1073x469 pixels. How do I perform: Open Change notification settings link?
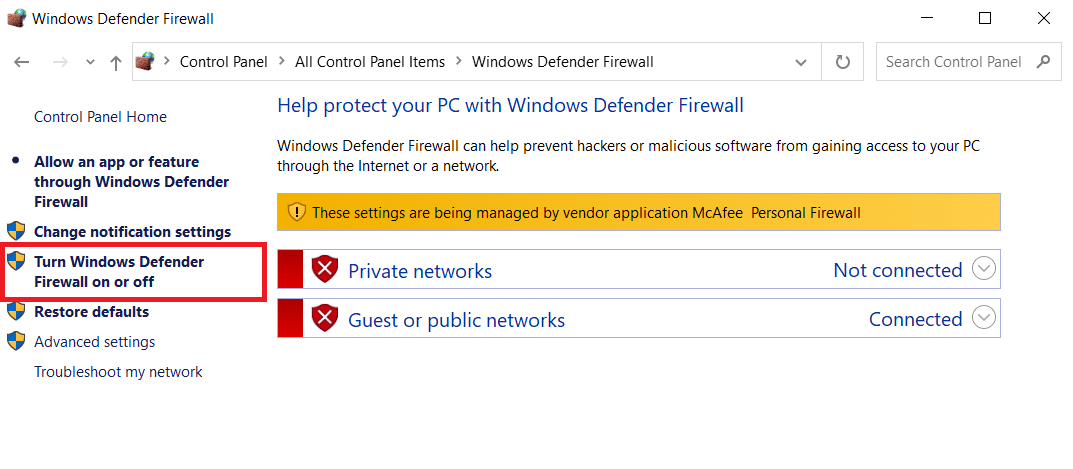(132, 232)
